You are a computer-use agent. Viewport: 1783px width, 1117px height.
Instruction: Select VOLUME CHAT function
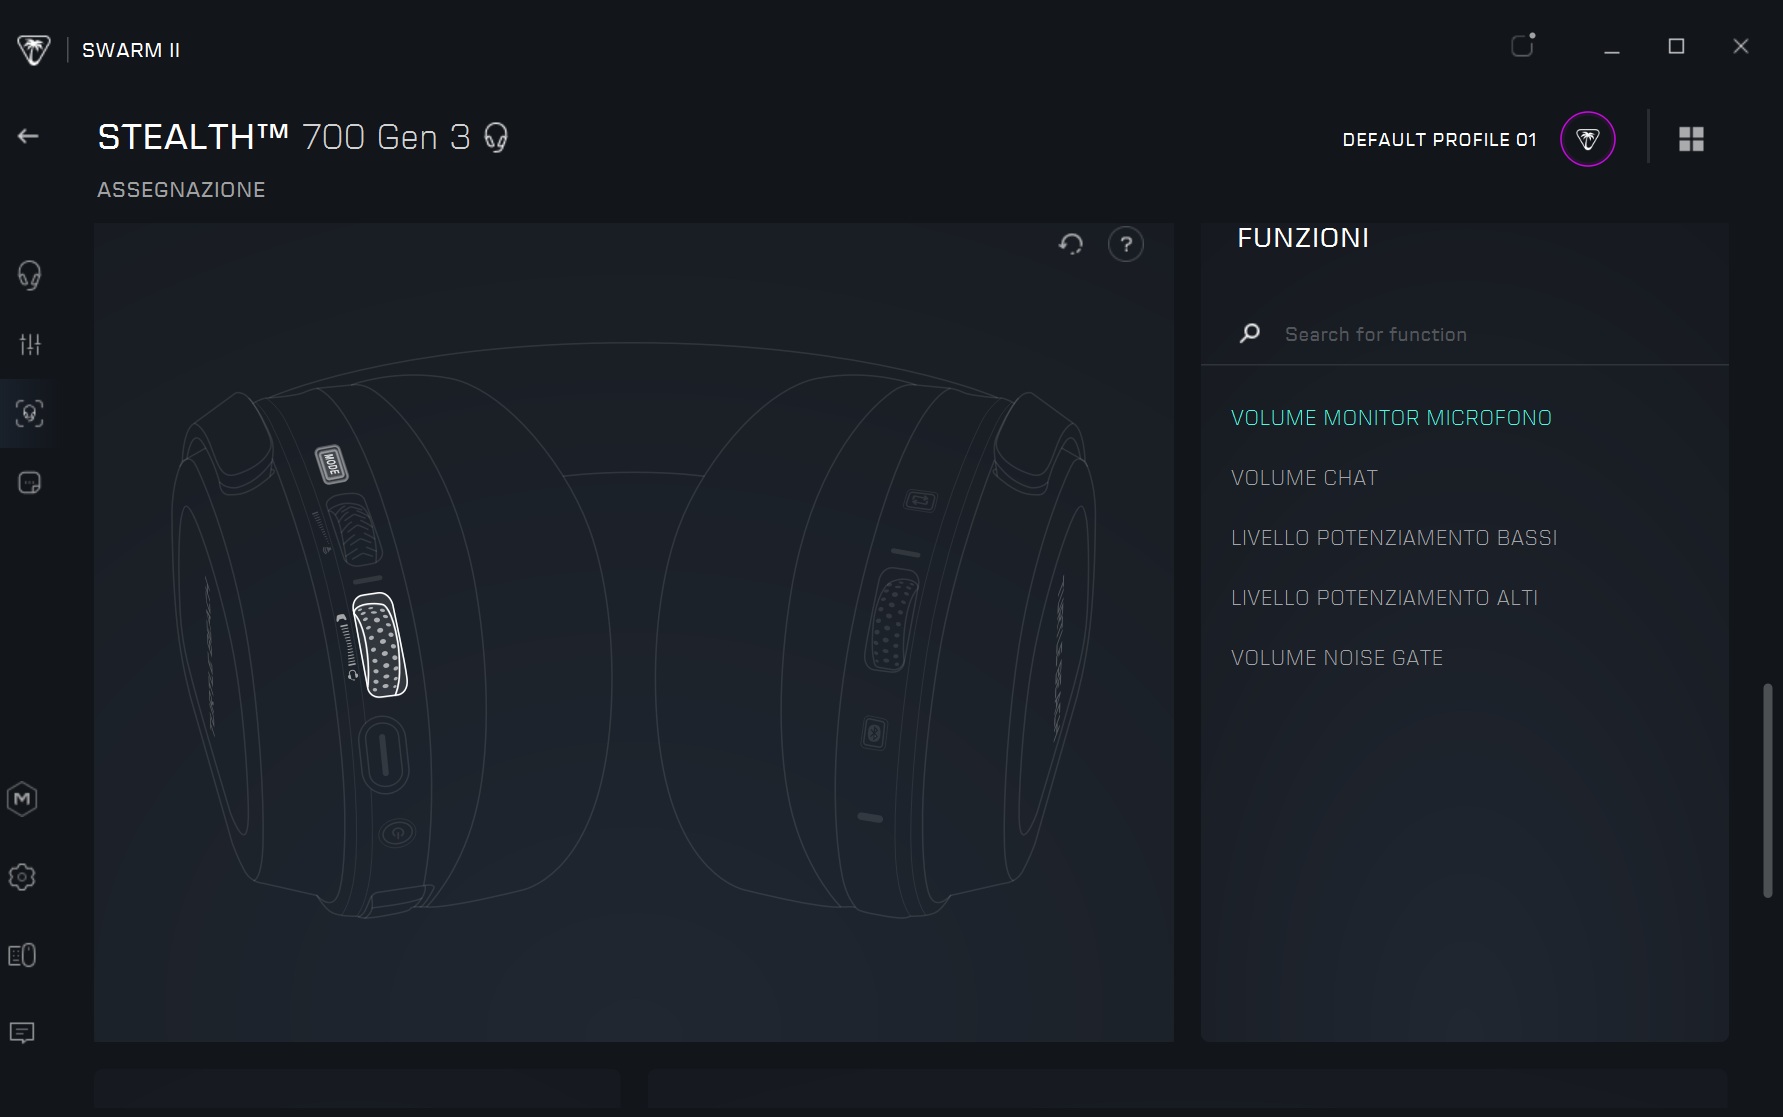point(1304,478)
